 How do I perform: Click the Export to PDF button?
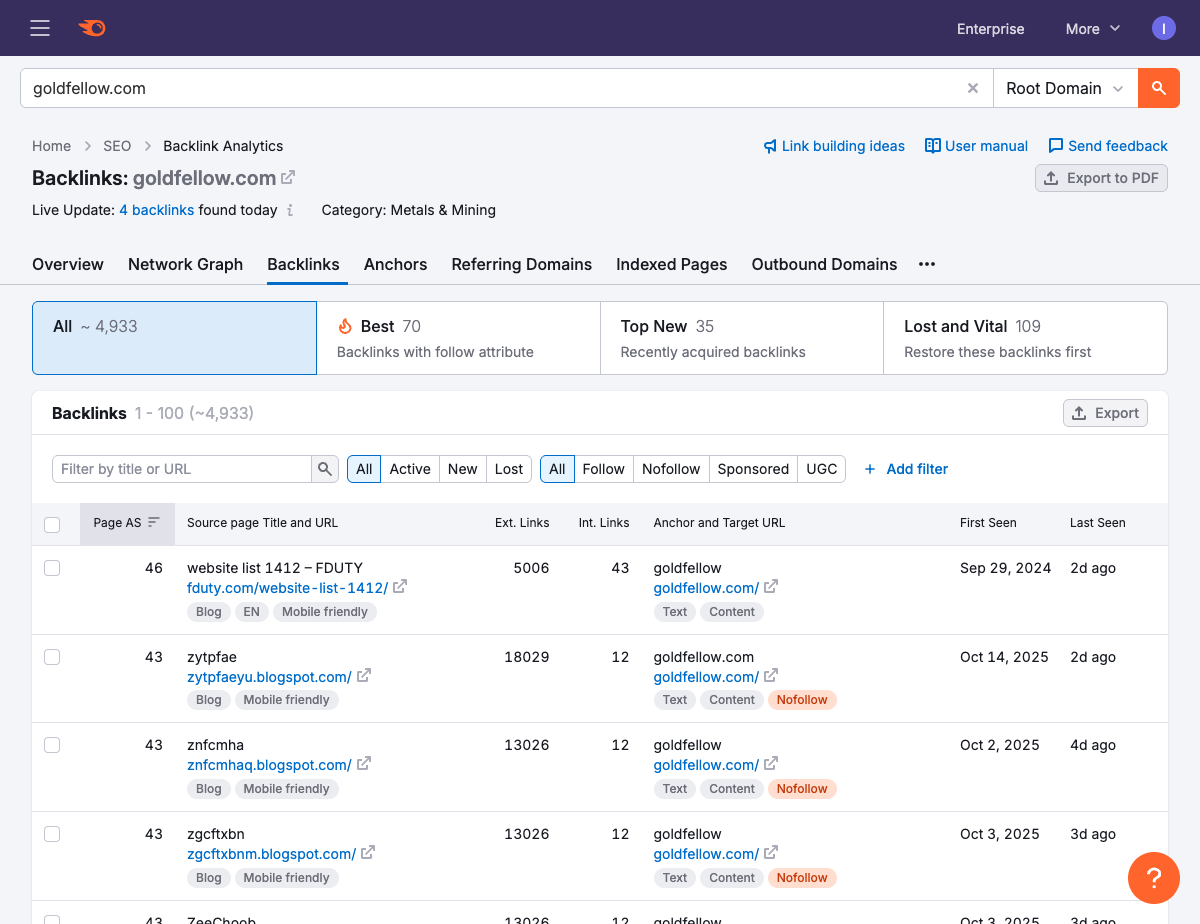pyautogui.click(x=1101, y=178)
